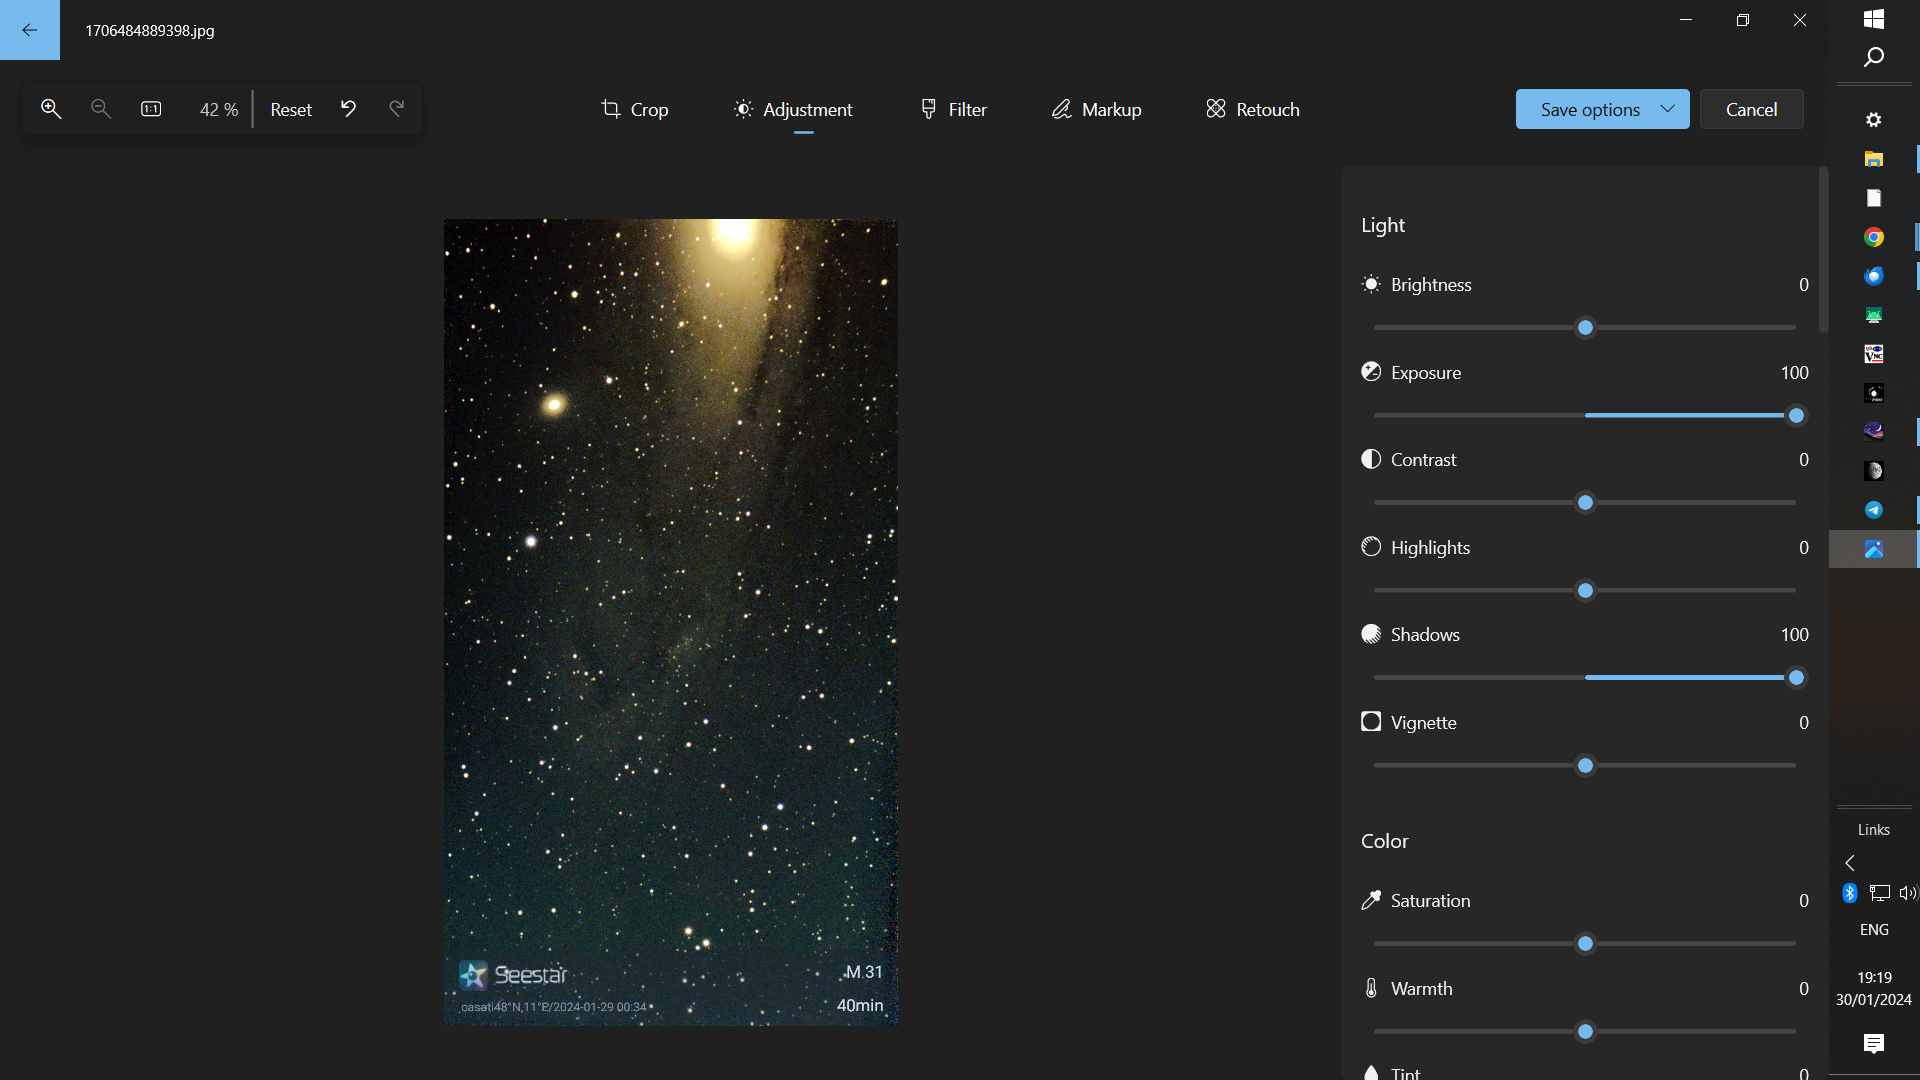Click the Shadows value 100
The image size is (1920, 1080).
tap(1795, 635)
